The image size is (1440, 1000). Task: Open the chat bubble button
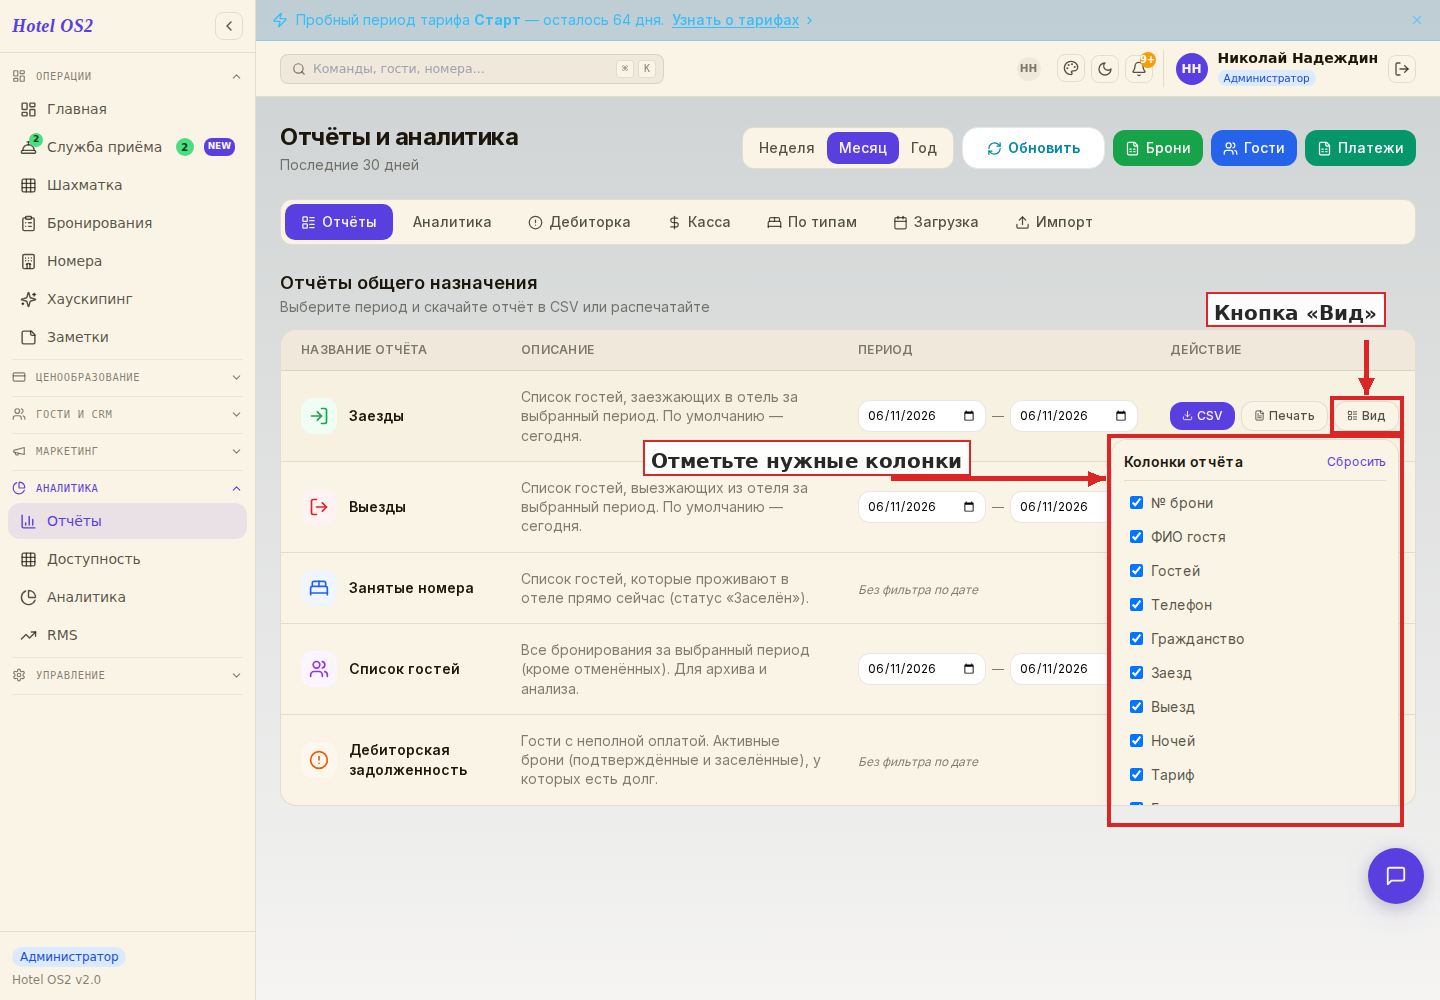[x=1396, y=876]
